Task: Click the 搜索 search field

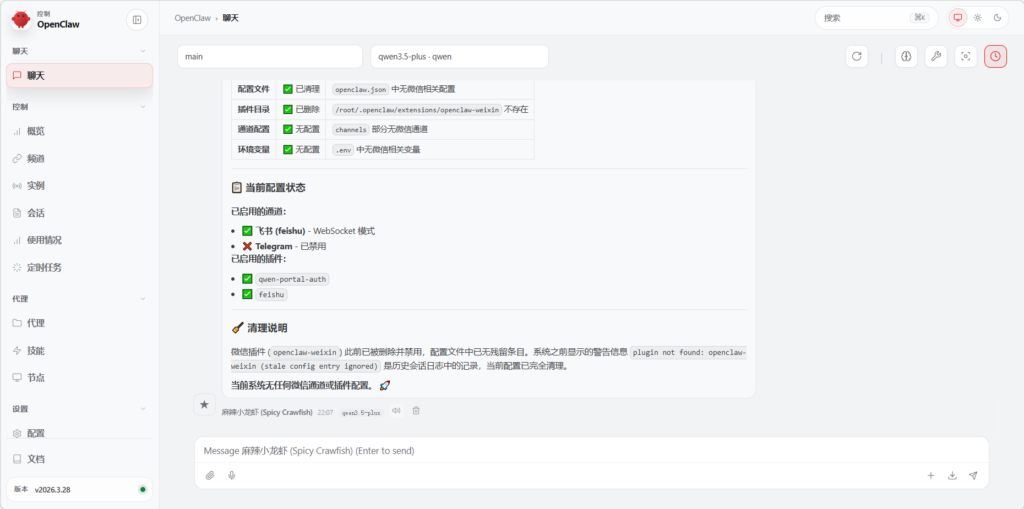Action: pyautogui.click(x=876, y=18)
